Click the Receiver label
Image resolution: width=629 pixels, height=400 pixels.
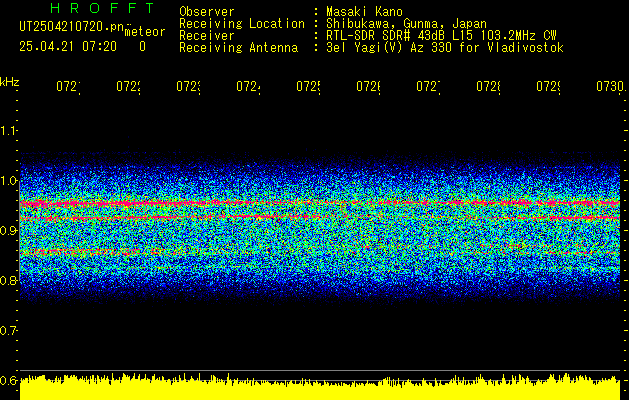(x=207, y=36)
